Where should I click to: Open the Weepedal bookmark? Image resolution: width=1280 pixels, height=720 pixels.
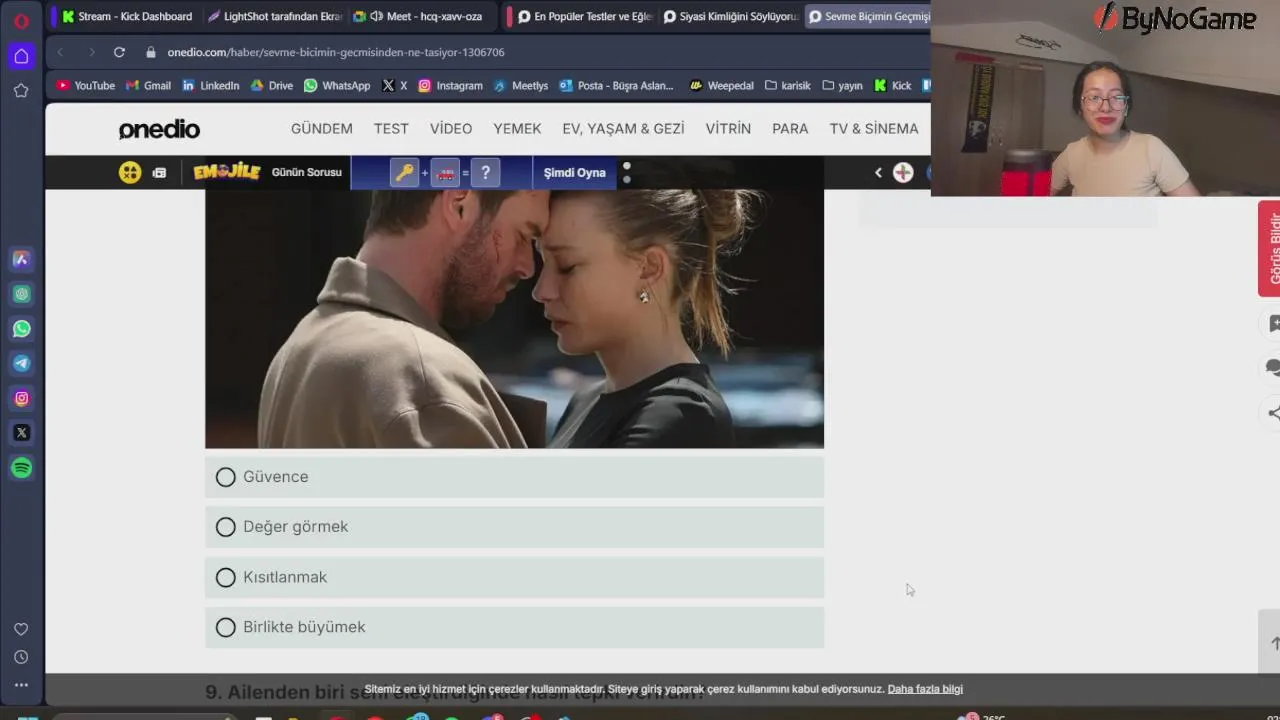(x=722, y=86)
